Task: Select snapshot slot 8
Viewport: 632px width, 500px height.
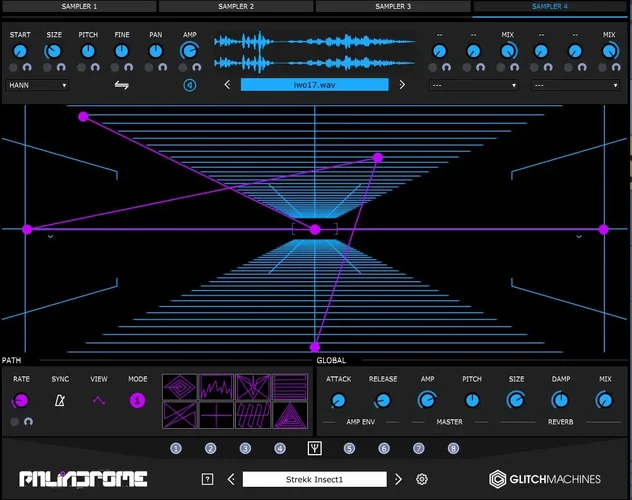Action: click(453, 448)
